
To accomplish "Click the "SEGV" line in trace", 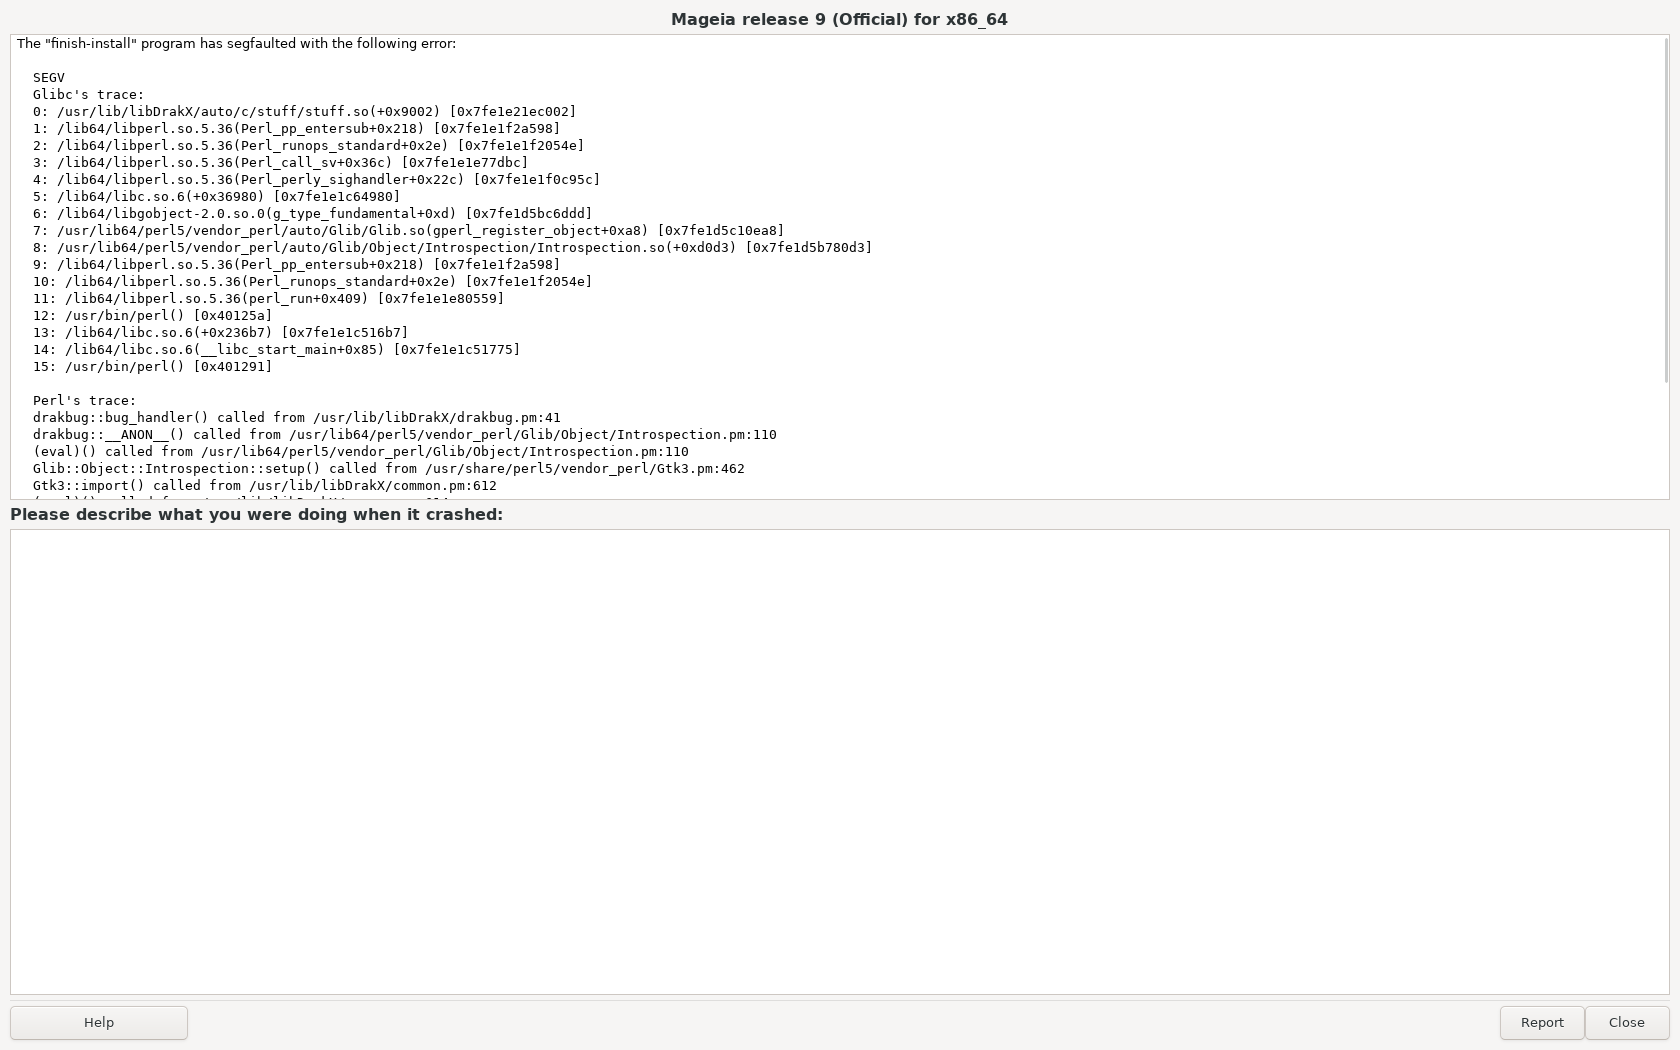I will click(x=48, y=77).
